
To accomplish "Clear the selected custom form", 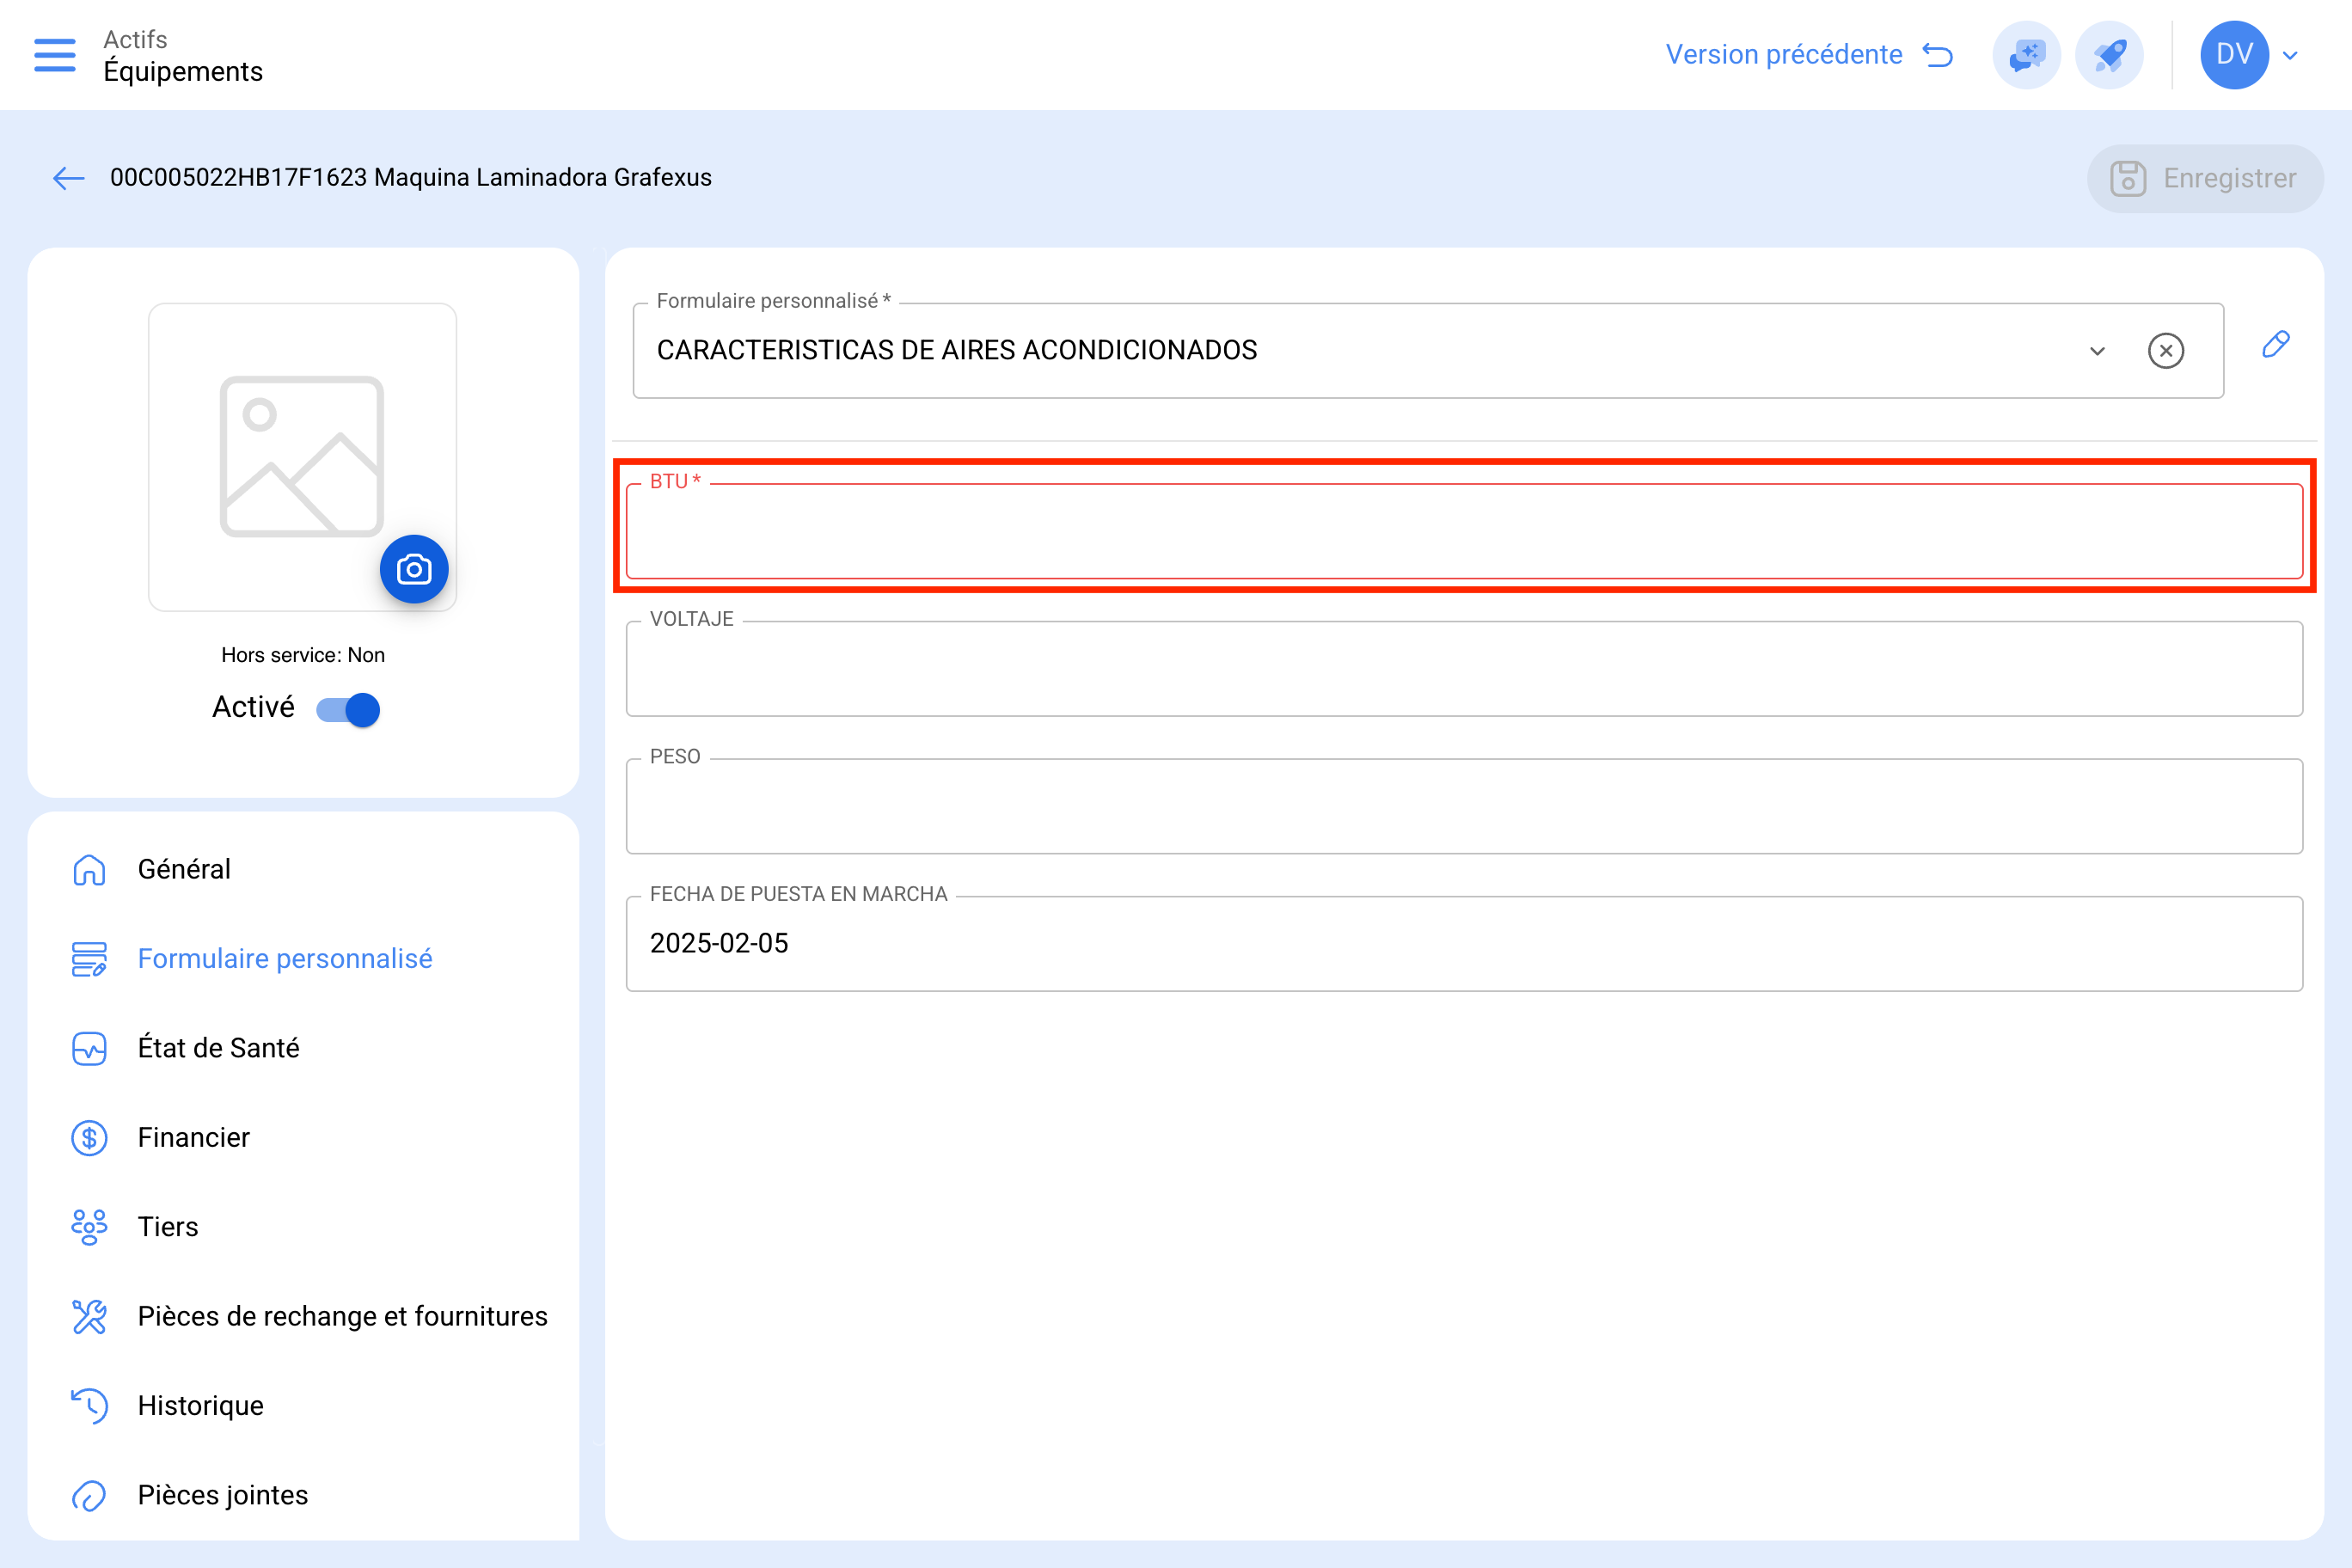I will pyautogui.click(x=2165, y=351).
